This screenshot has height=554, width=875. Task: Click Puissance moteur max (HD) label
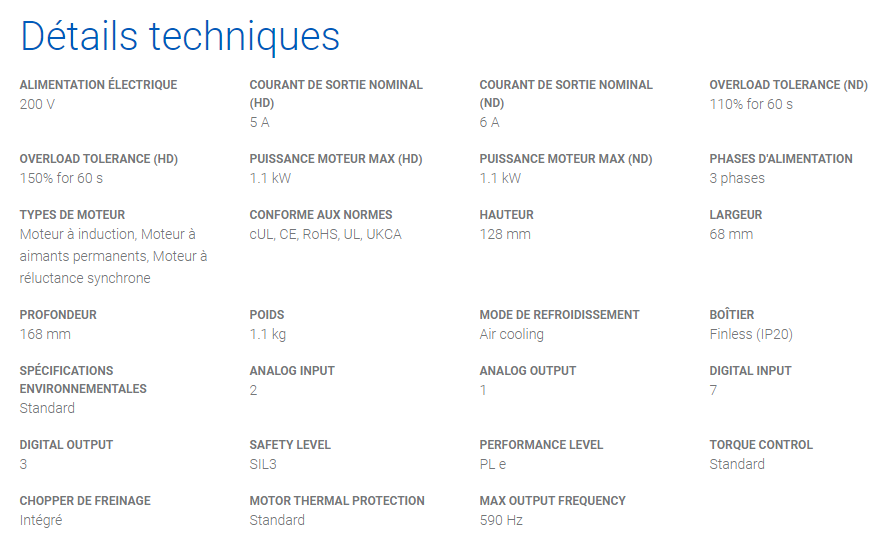[336, 159]
